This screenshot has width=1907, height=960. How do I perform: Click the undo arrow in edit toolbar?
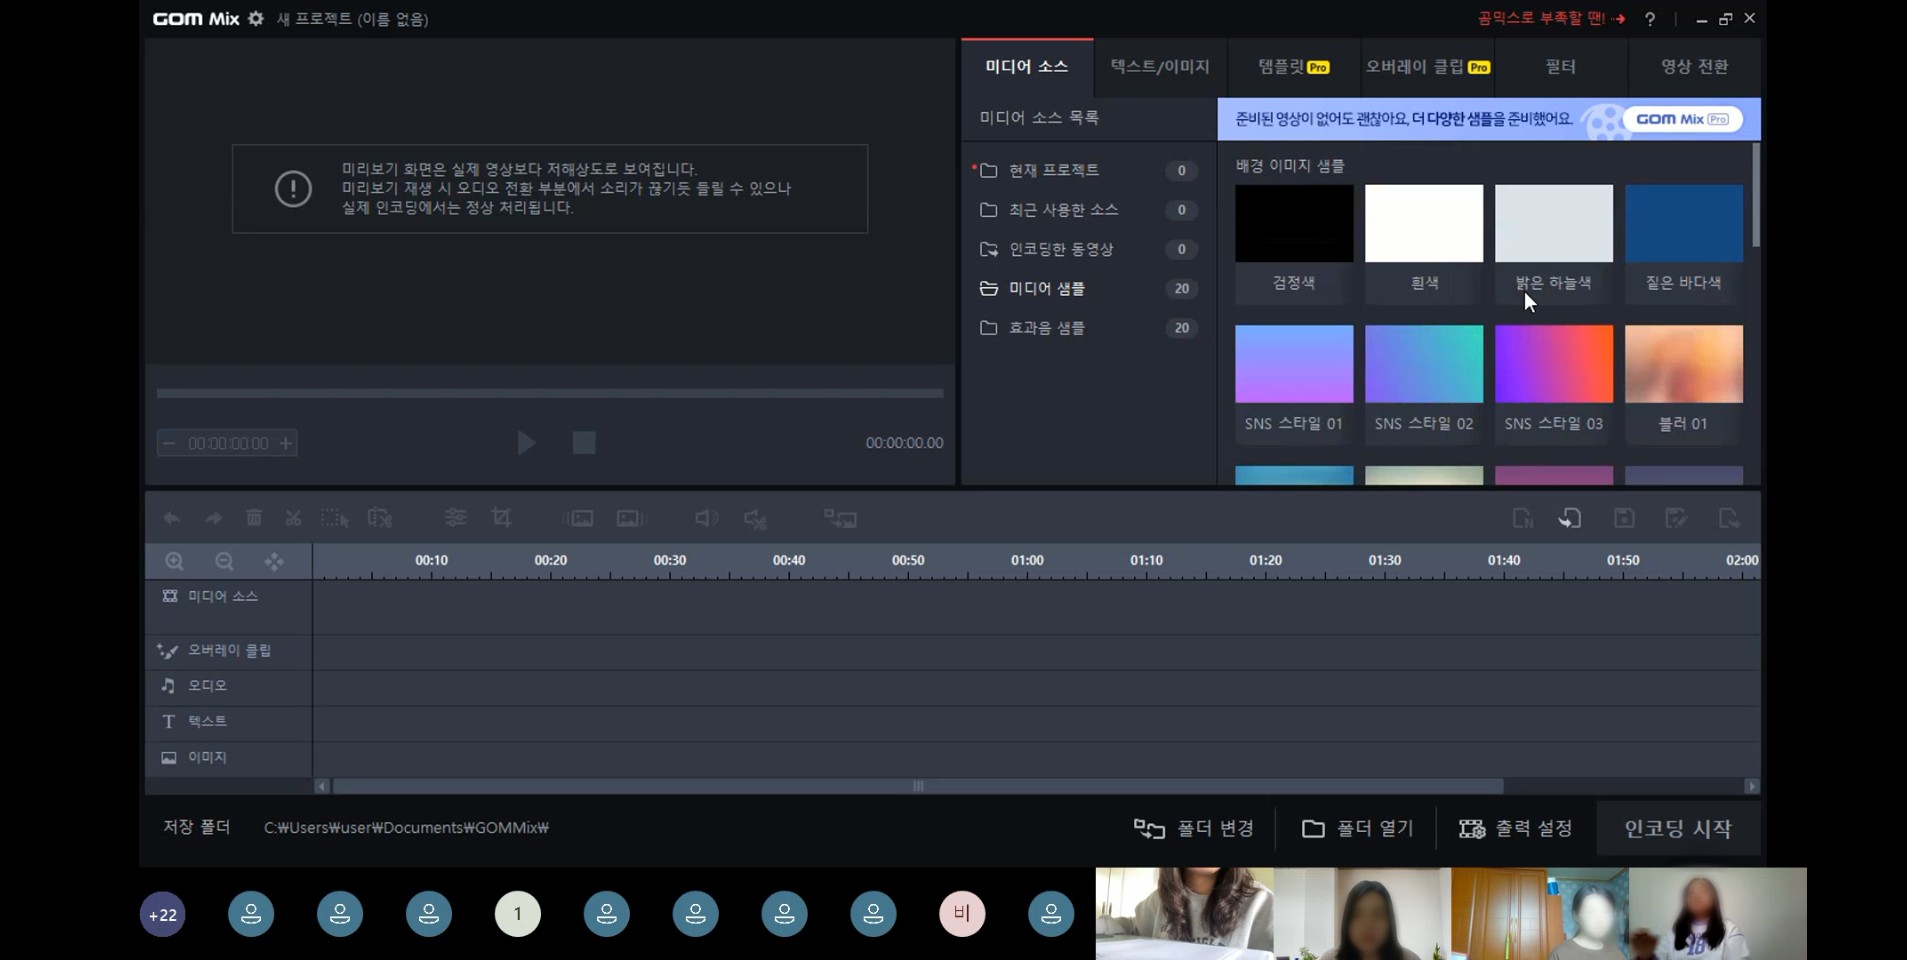click(x=171, y=518)
